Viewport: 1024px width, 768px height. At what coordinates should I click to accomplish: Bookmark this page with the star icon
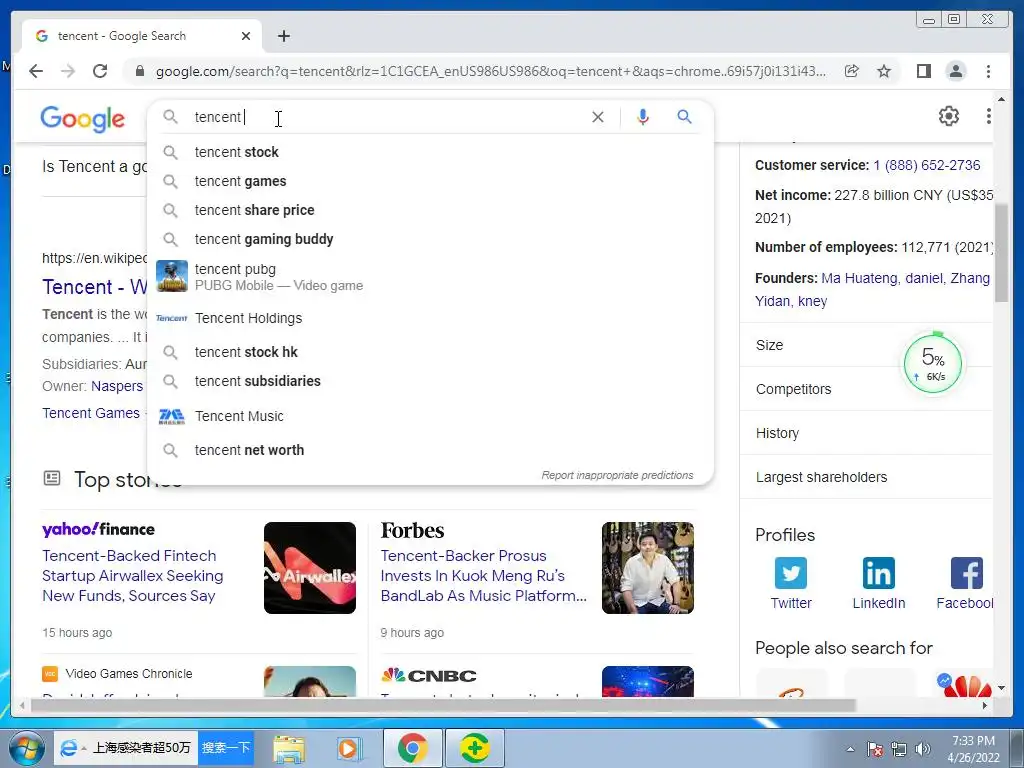coord(884,71)
